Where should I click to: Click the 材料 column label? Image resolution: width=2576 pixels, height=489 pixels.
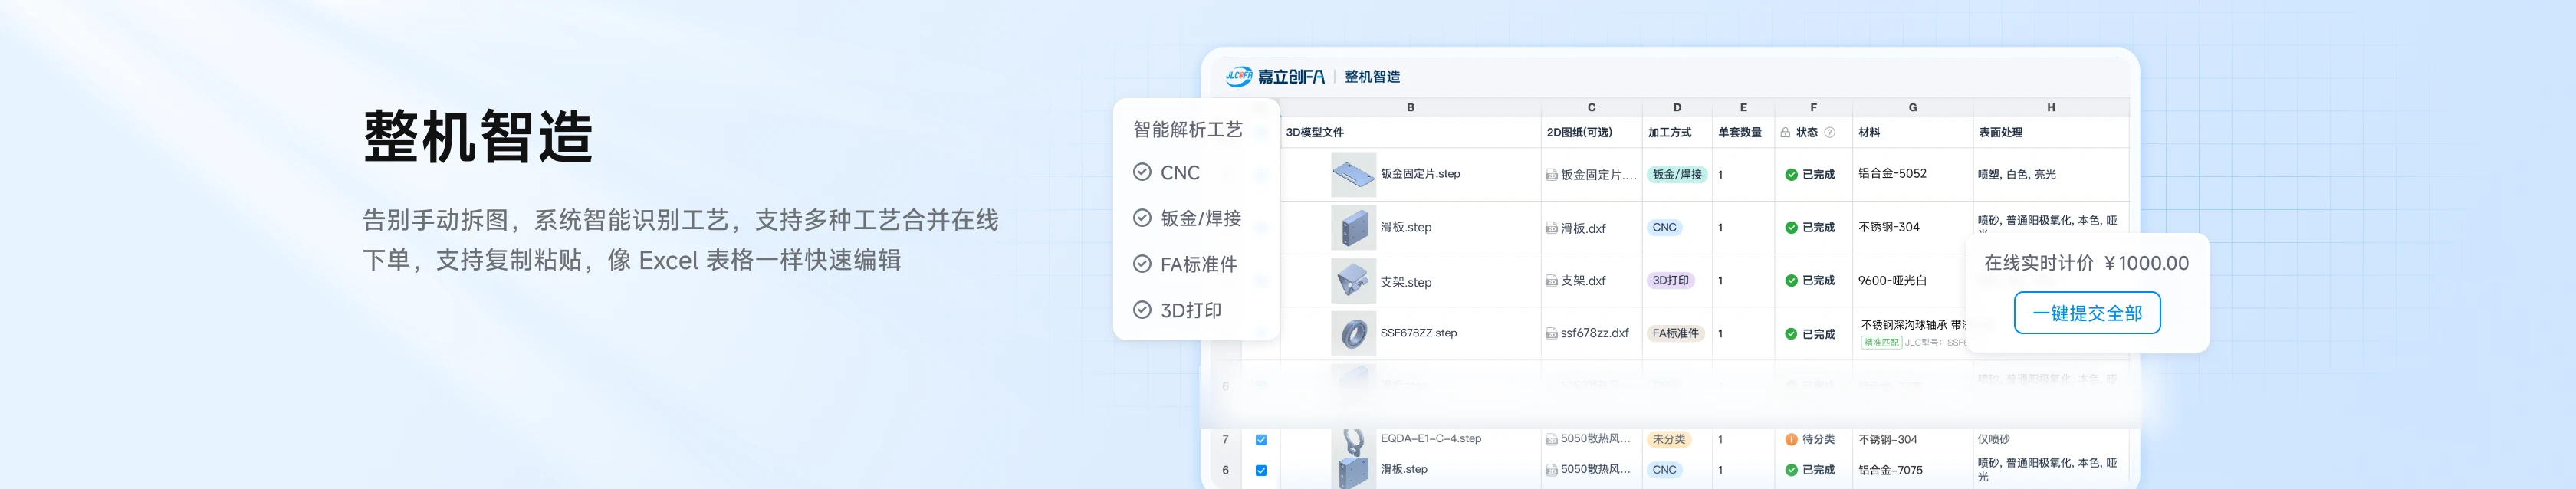(x=1868, y=132)
